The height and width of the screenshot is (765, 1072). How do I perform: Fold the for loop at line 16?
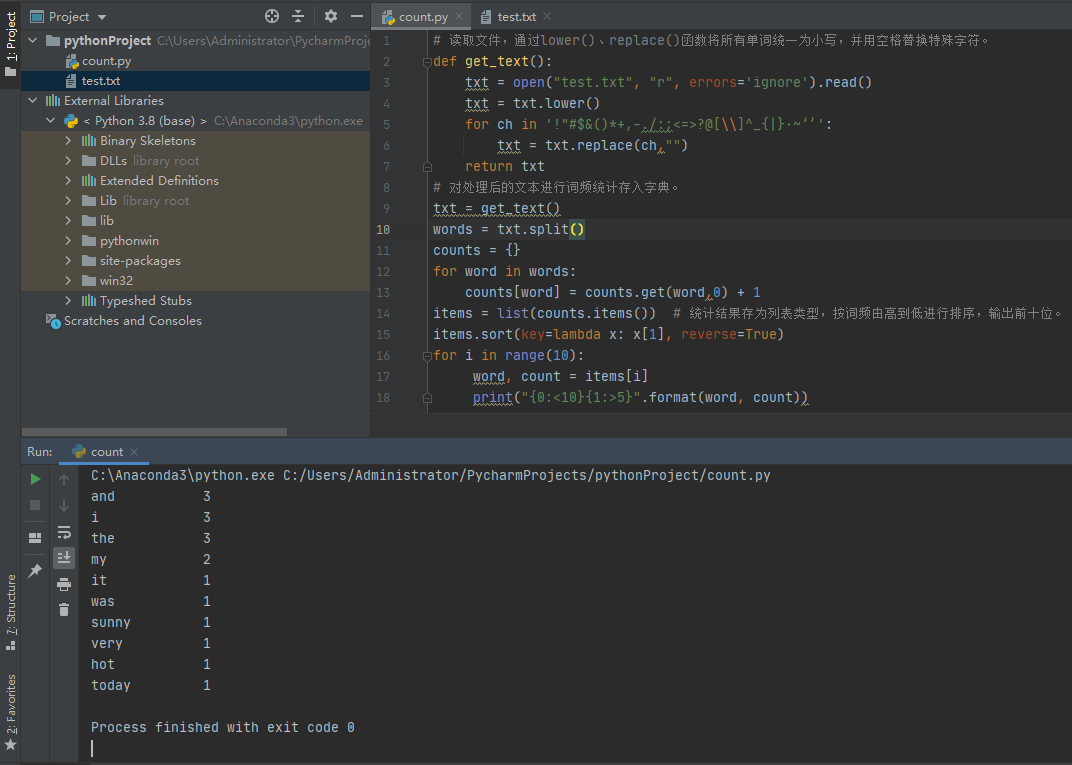pyautogui.click(x=427, y=355)
